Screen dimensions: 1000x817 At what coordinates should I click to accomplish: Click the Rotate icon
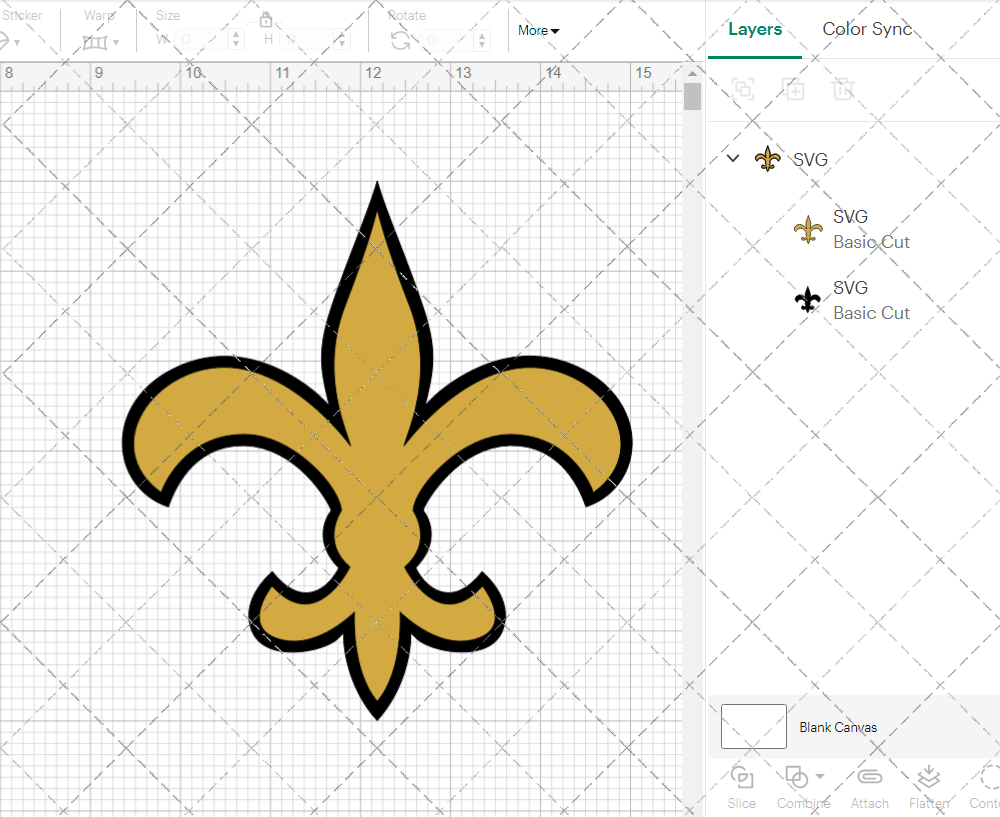coord(400,41)
